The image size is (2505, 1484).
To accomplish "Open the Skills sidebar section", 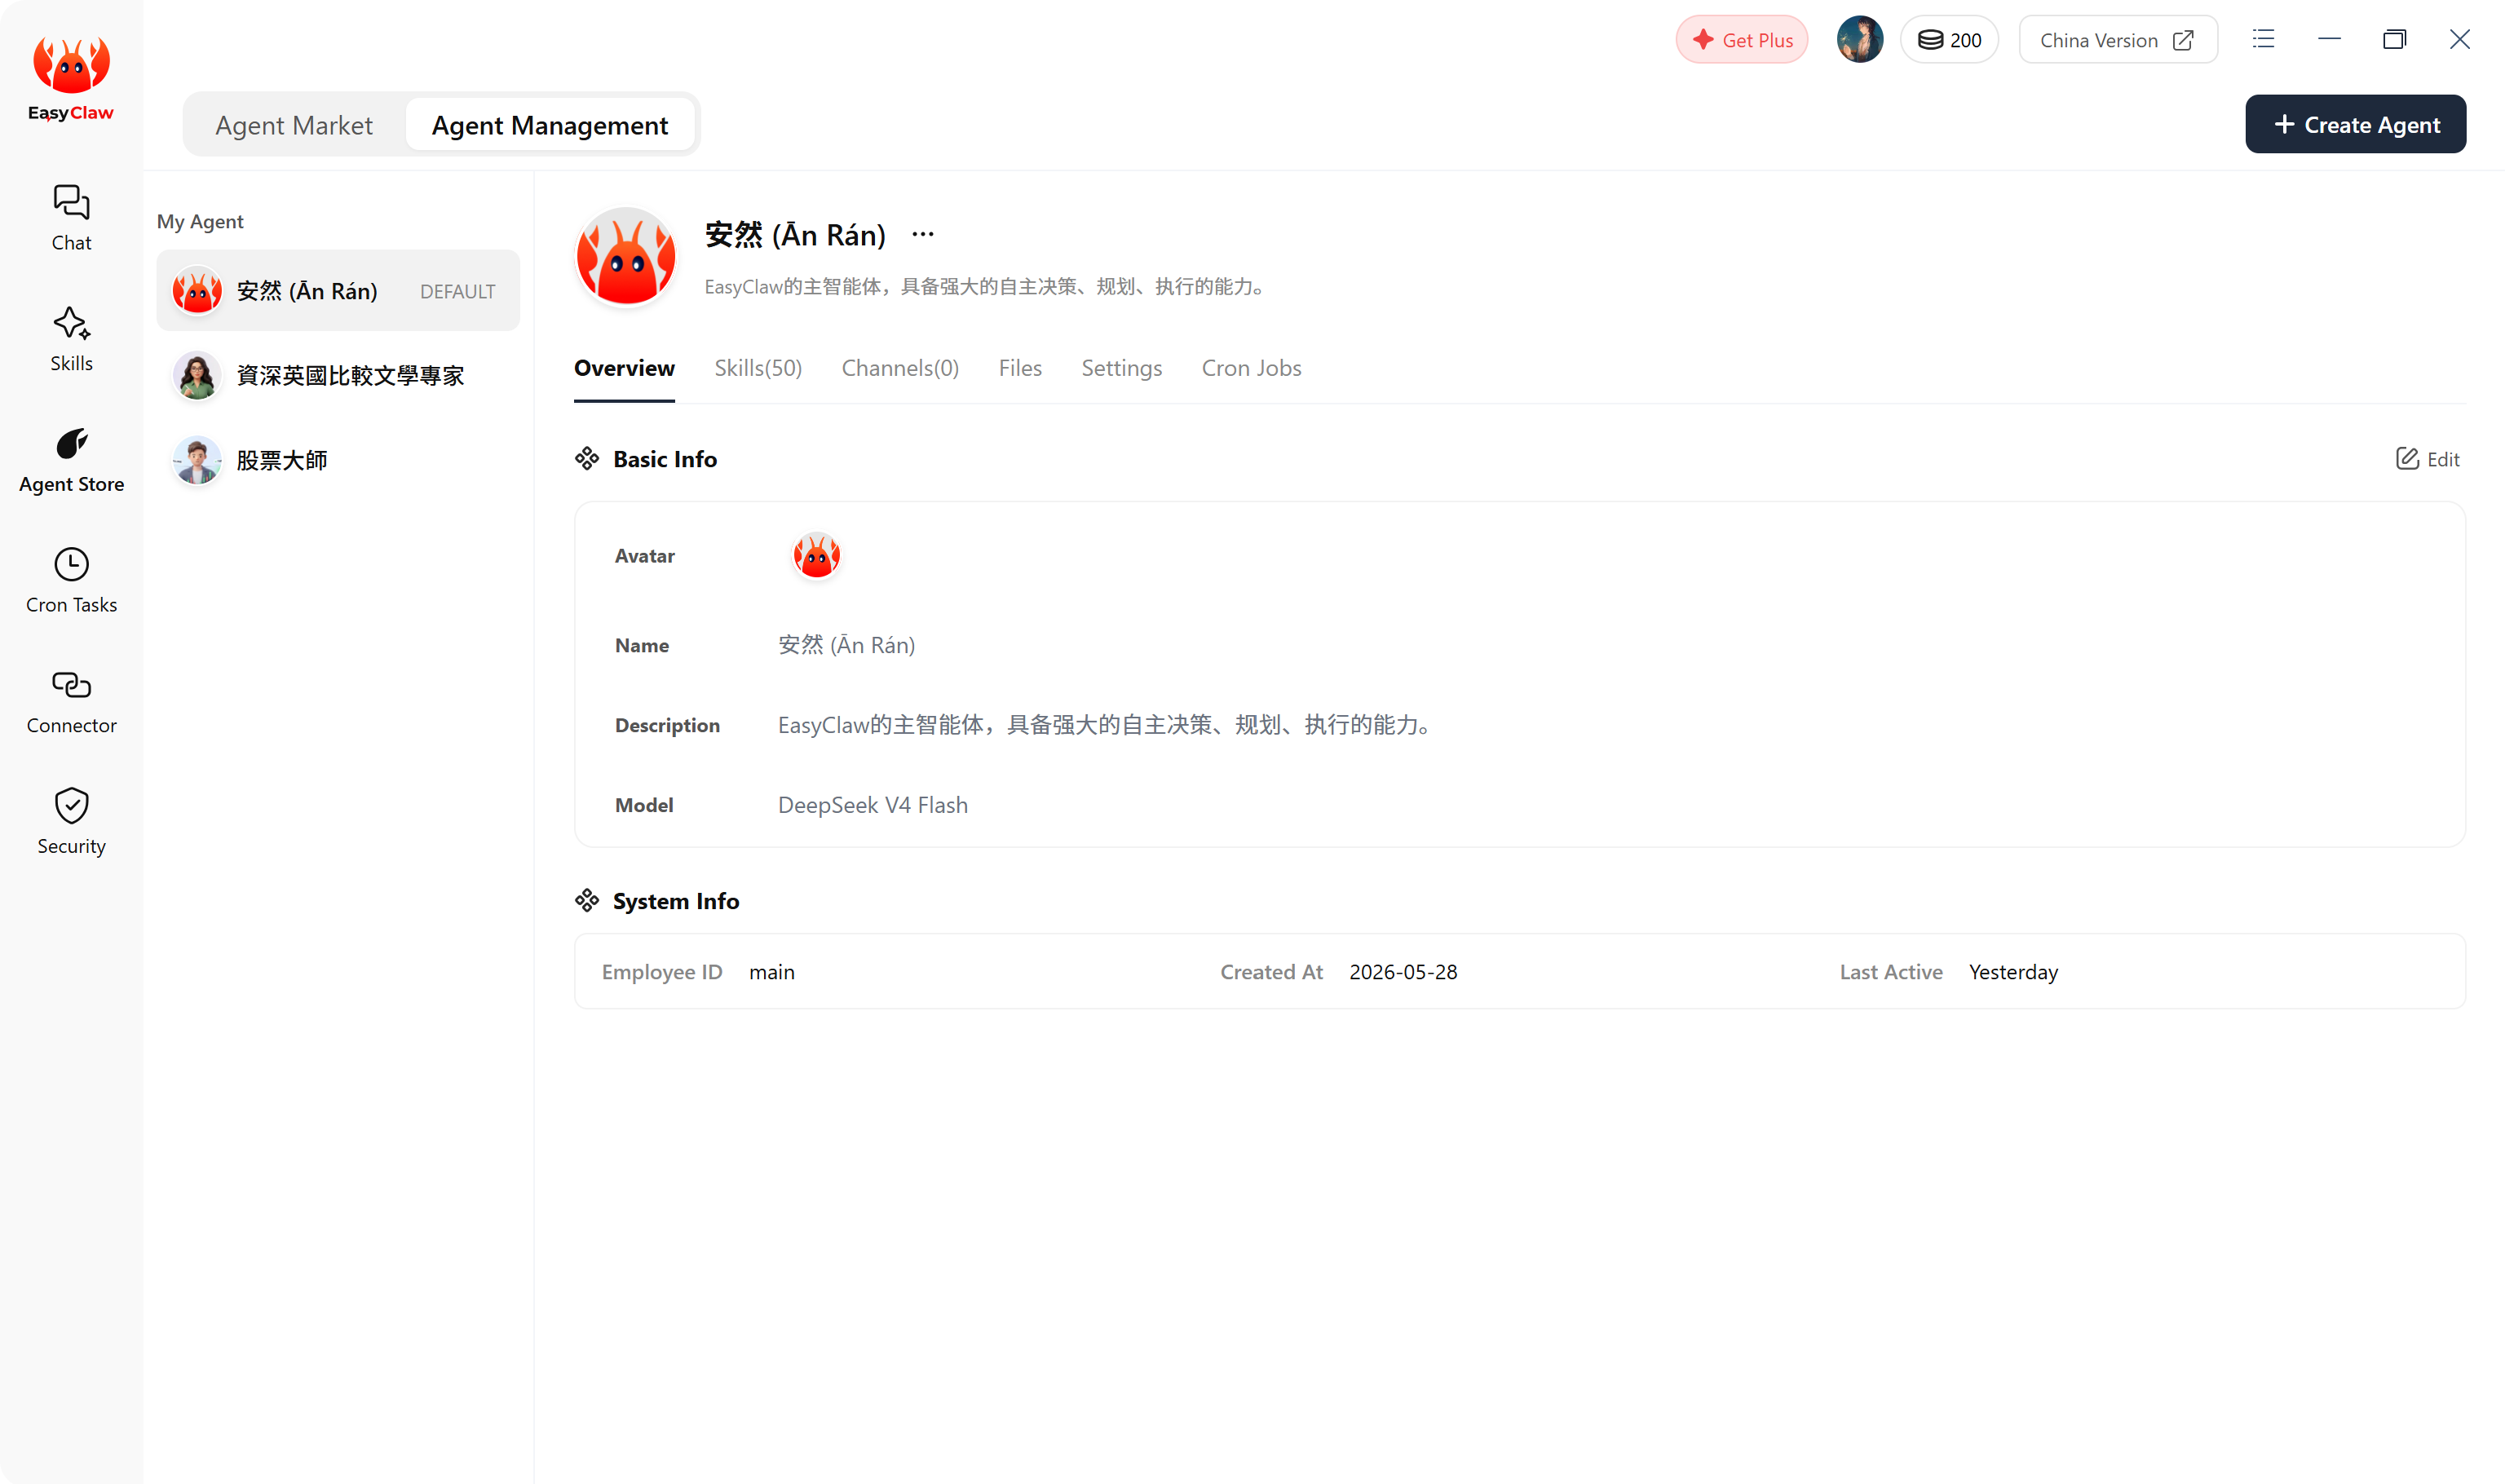I will pyautogui.click(x=71, y=339).
